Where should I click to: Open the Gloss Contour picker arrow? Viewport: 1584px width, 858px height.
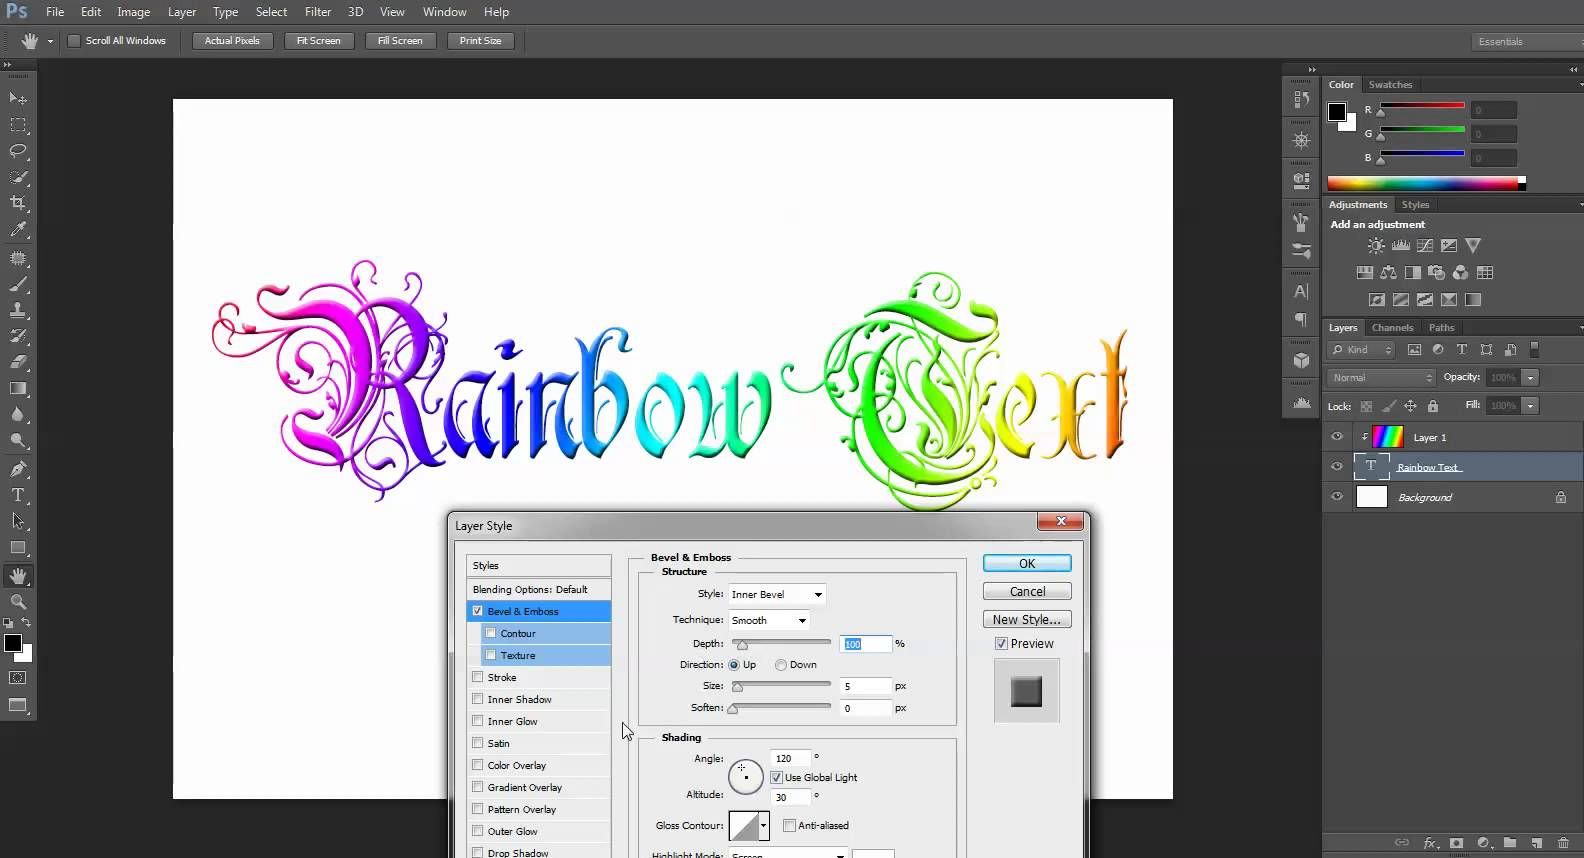pyautogui.click(x=764, y=826)
